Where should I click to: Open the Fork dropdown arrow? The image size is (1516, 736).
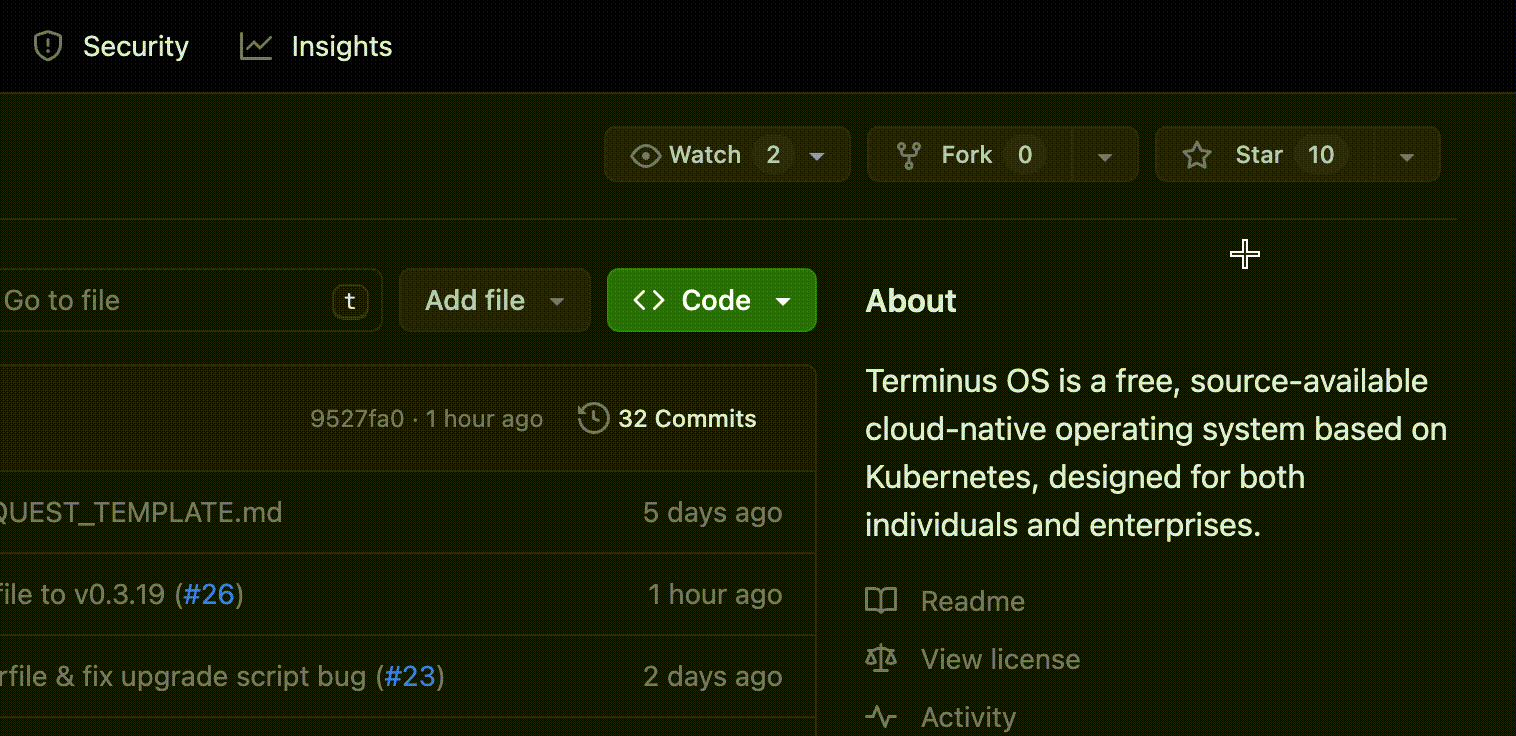tap(1105, 155)
